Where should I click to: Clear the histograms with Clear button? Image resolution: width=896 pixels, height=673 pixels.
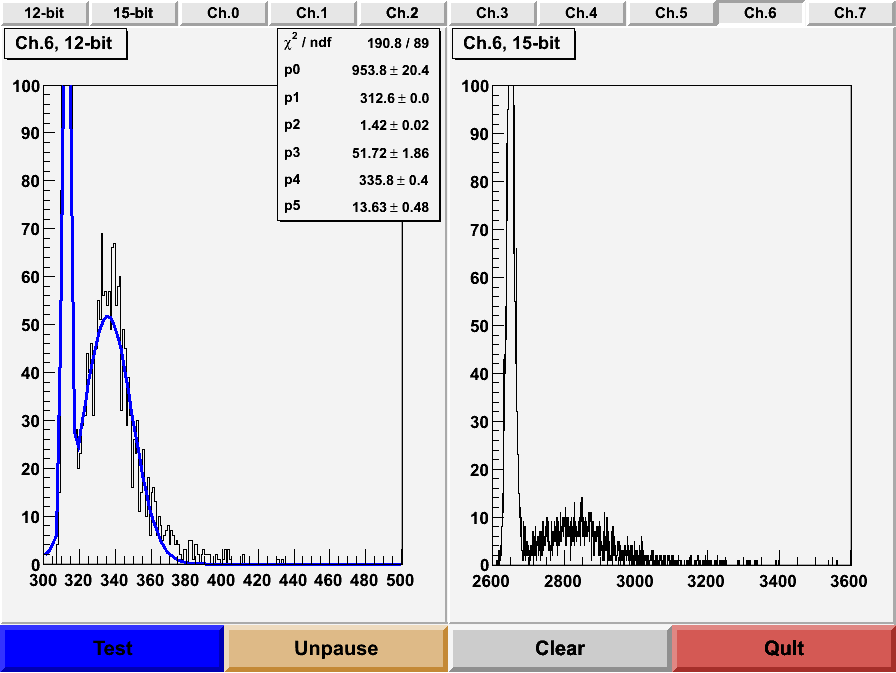coord(560,649)
